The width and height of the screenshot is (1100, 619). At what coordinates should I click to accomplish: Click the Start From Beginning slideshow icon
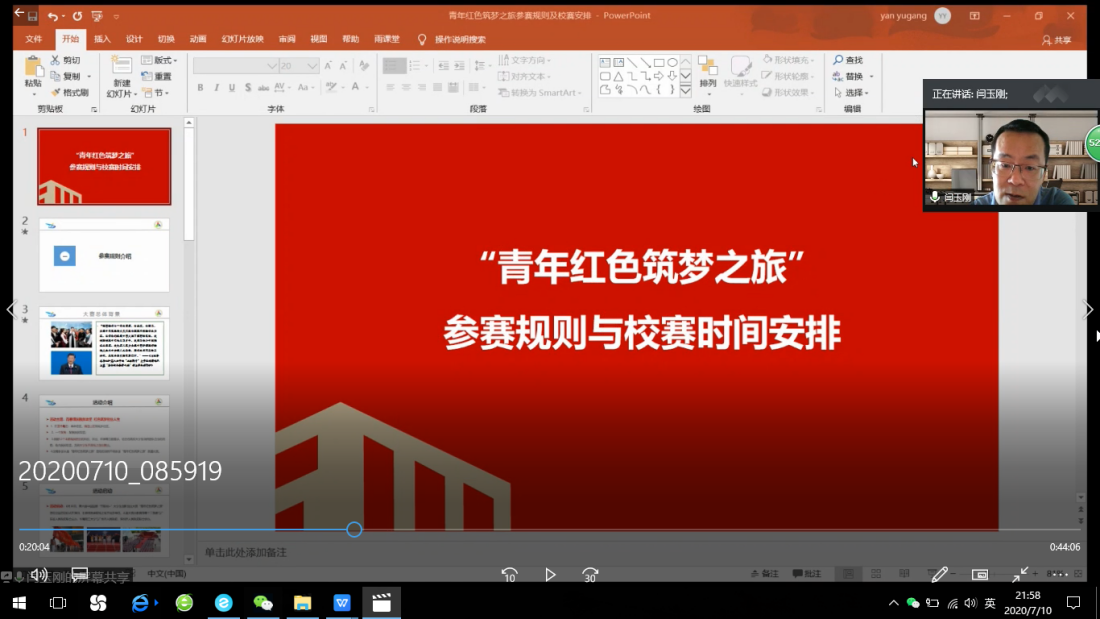(x=97, y=15)
